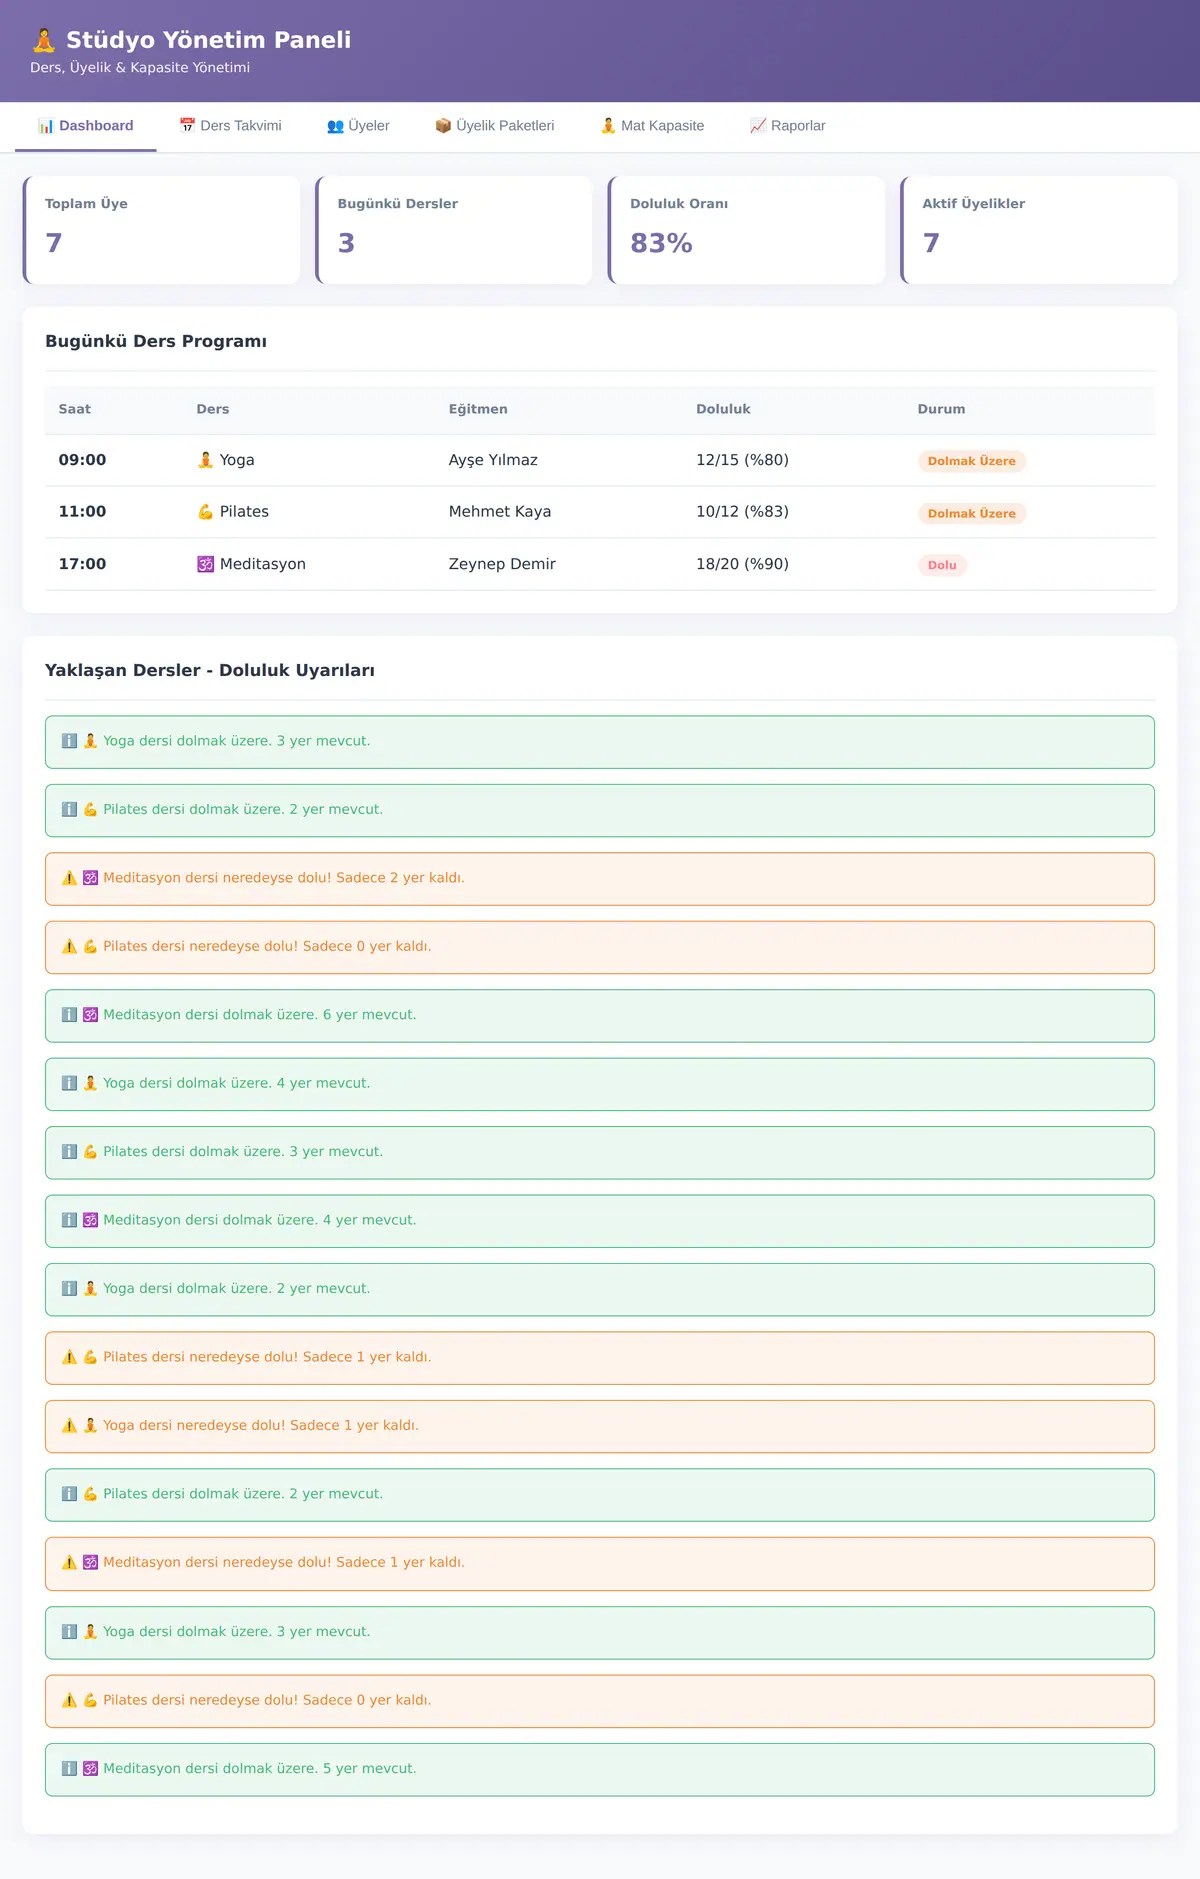This screenshot has height=1879, width=1200.
Task: Click the flexed arm icon in the 11:00 row
Action: tap(206, 512)
